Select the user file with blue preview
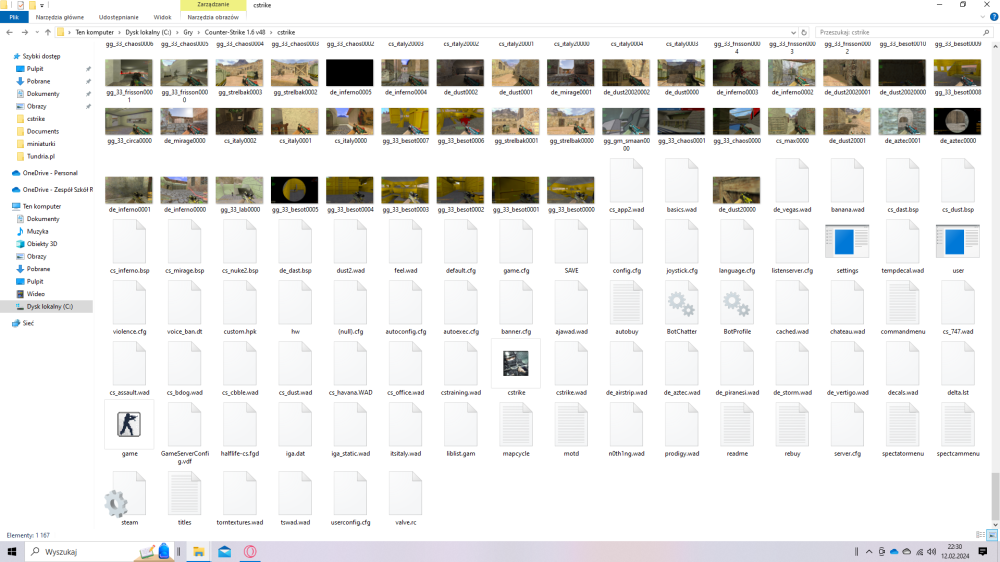The height and width of the screenshot is (562, 1000). coord(957,242)
